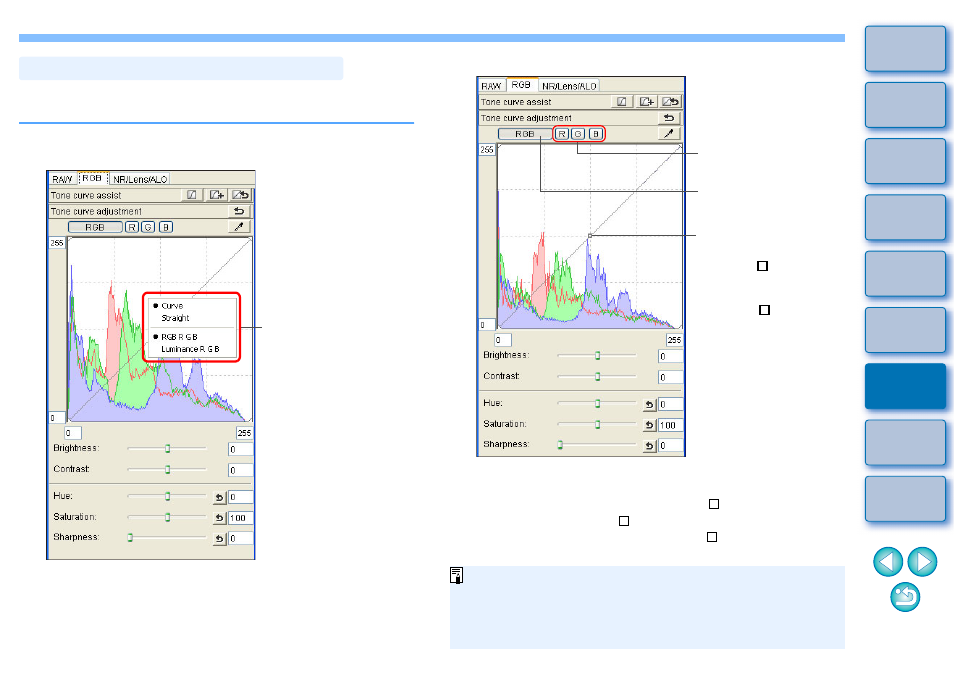The width and height of the screenshot is (954, 674).
Task: Select G channel button in left palette
Action: coord(148,227)
